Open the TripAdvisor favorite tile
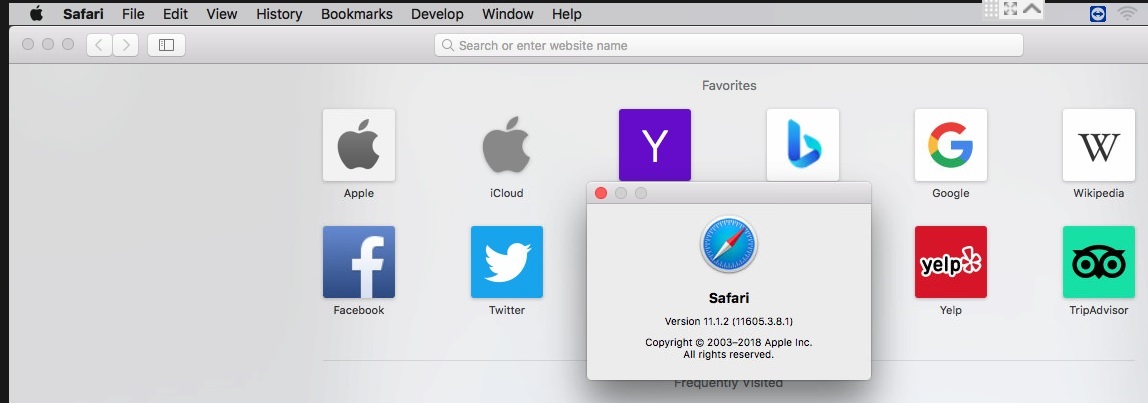Viewport: 1148px width, 403px height. (x=1098, y=262)
